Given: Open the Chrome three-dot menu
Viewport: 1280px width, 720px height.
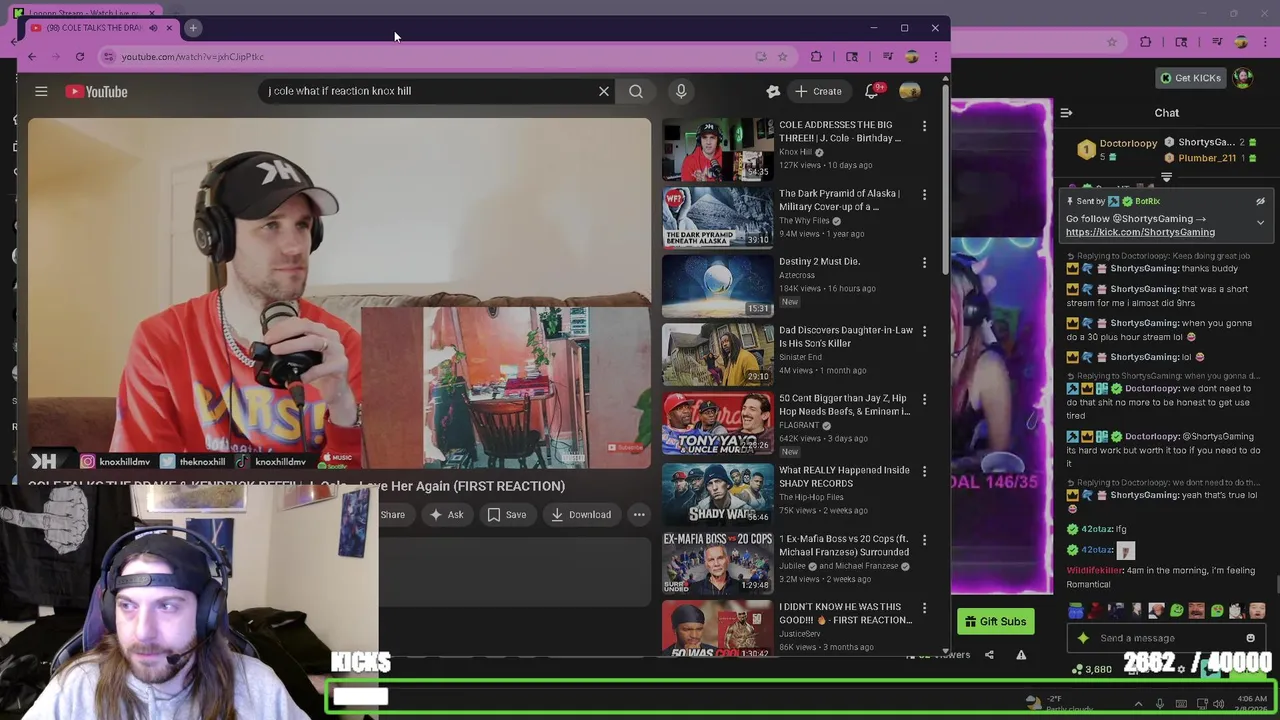Looking at the screenshot, I should coord(936,57).
